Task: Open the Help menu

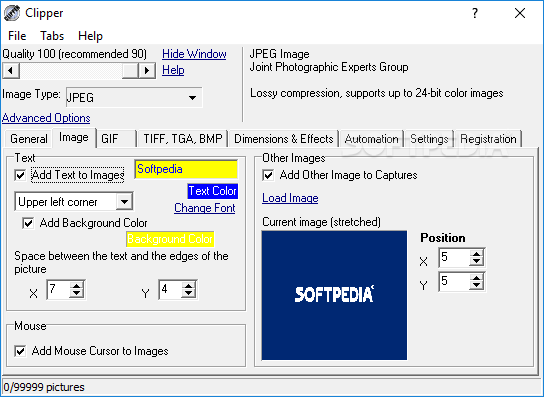Action: [90, 36]
